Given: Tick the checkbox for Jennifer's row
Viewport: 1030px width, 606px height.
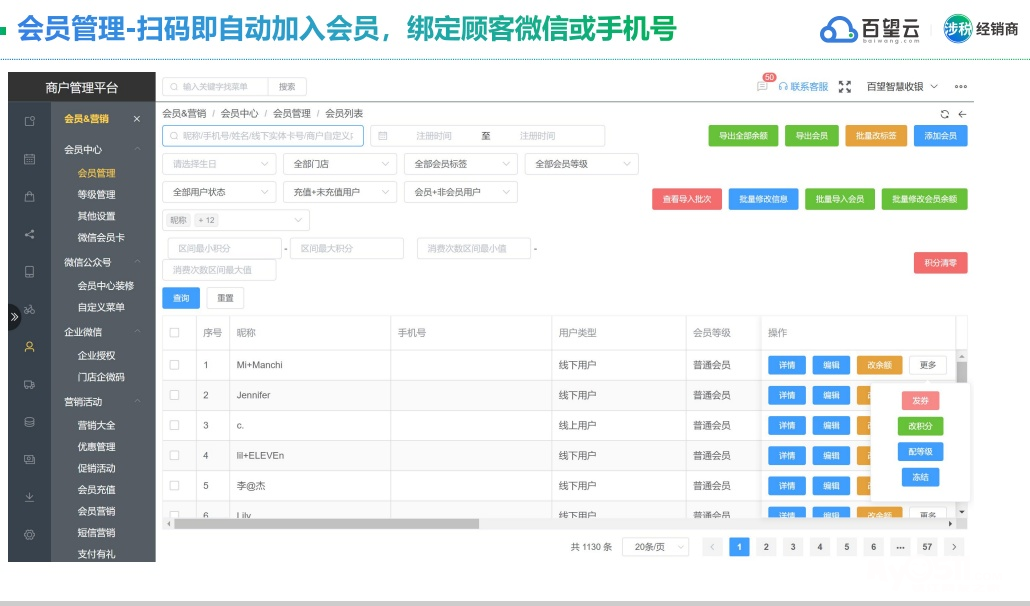Looking at the screenshot, I should (x=175, y=395).
